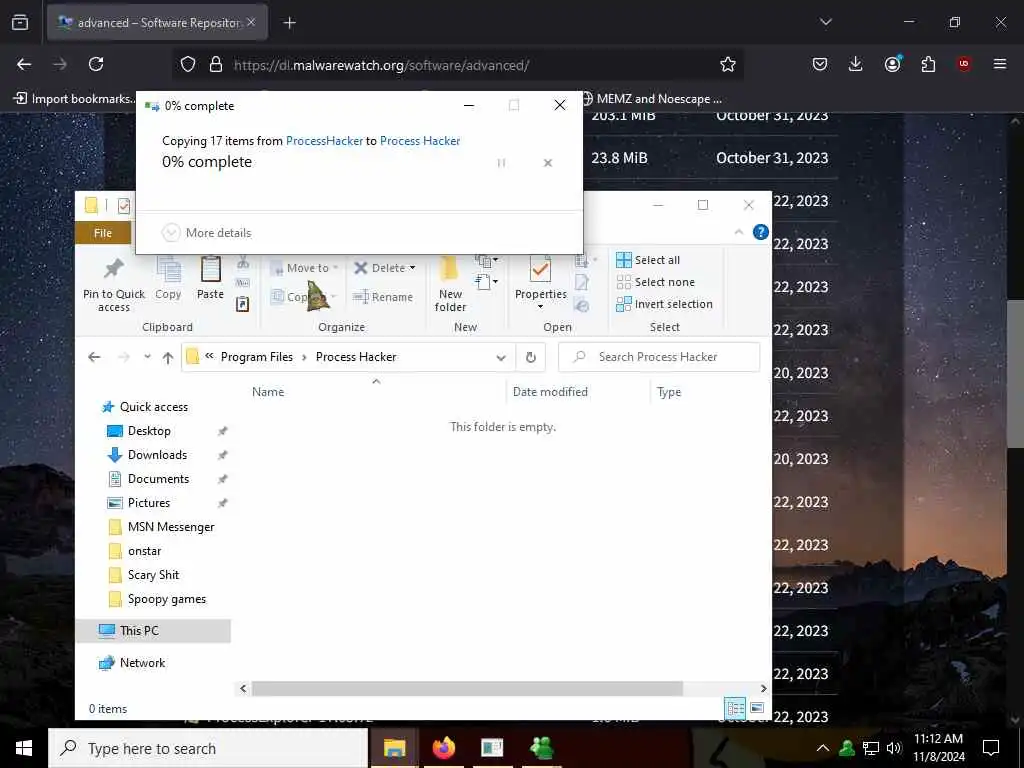
Task: Open Explorer help question mark icon
Action: click(x=761, y=232)
